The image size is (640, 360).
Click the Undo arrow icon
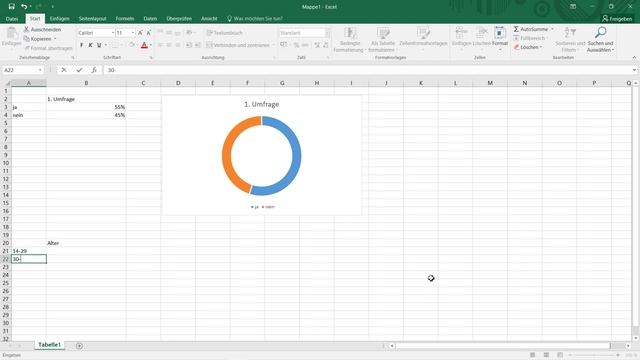[24, 7]
